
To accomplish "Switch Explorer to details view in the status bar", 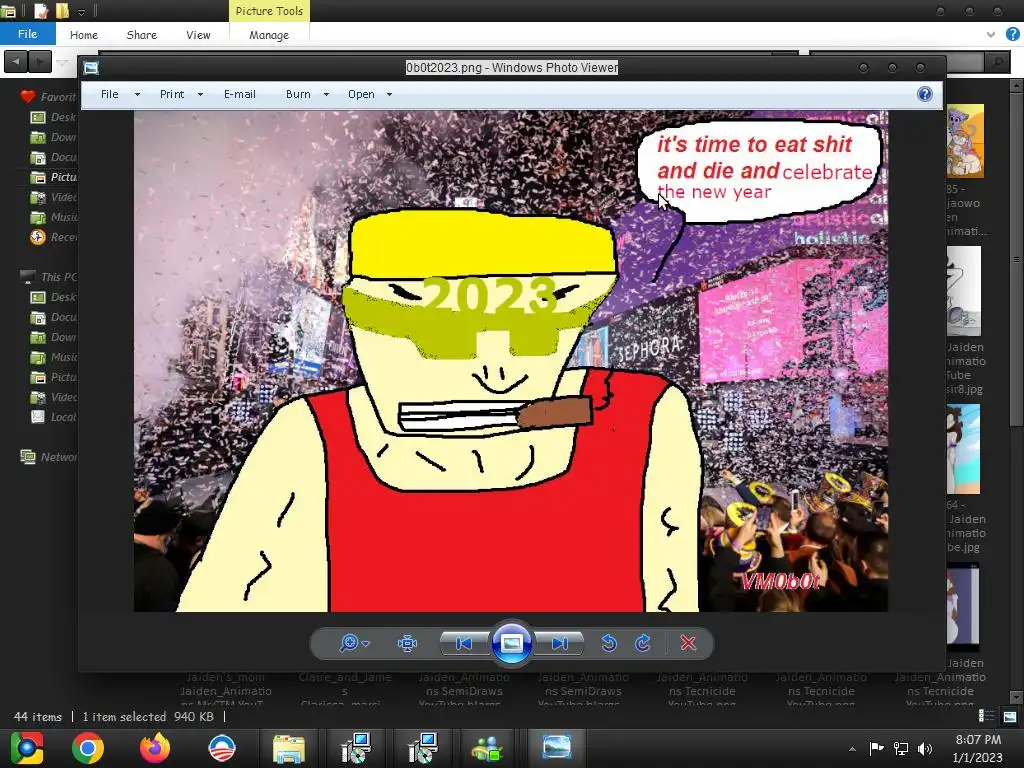I will [x=986, y=716].
